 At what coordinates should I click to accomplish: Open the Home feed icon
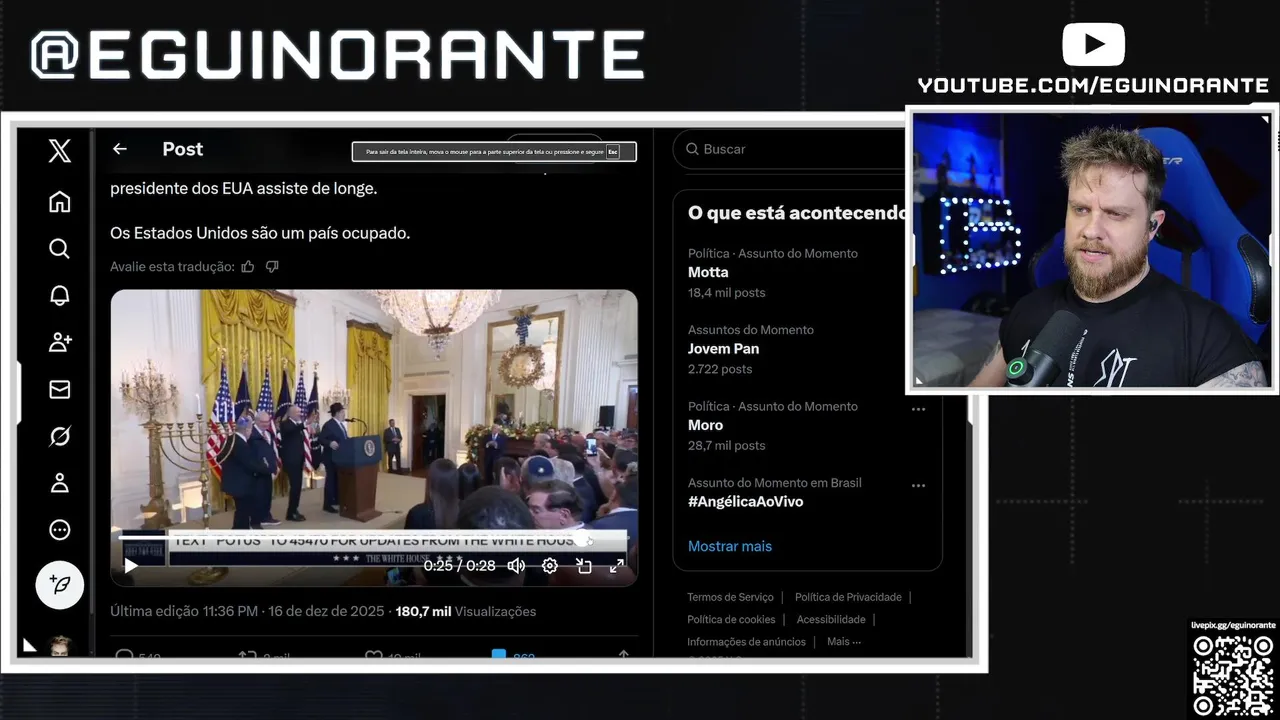point(59,202)
